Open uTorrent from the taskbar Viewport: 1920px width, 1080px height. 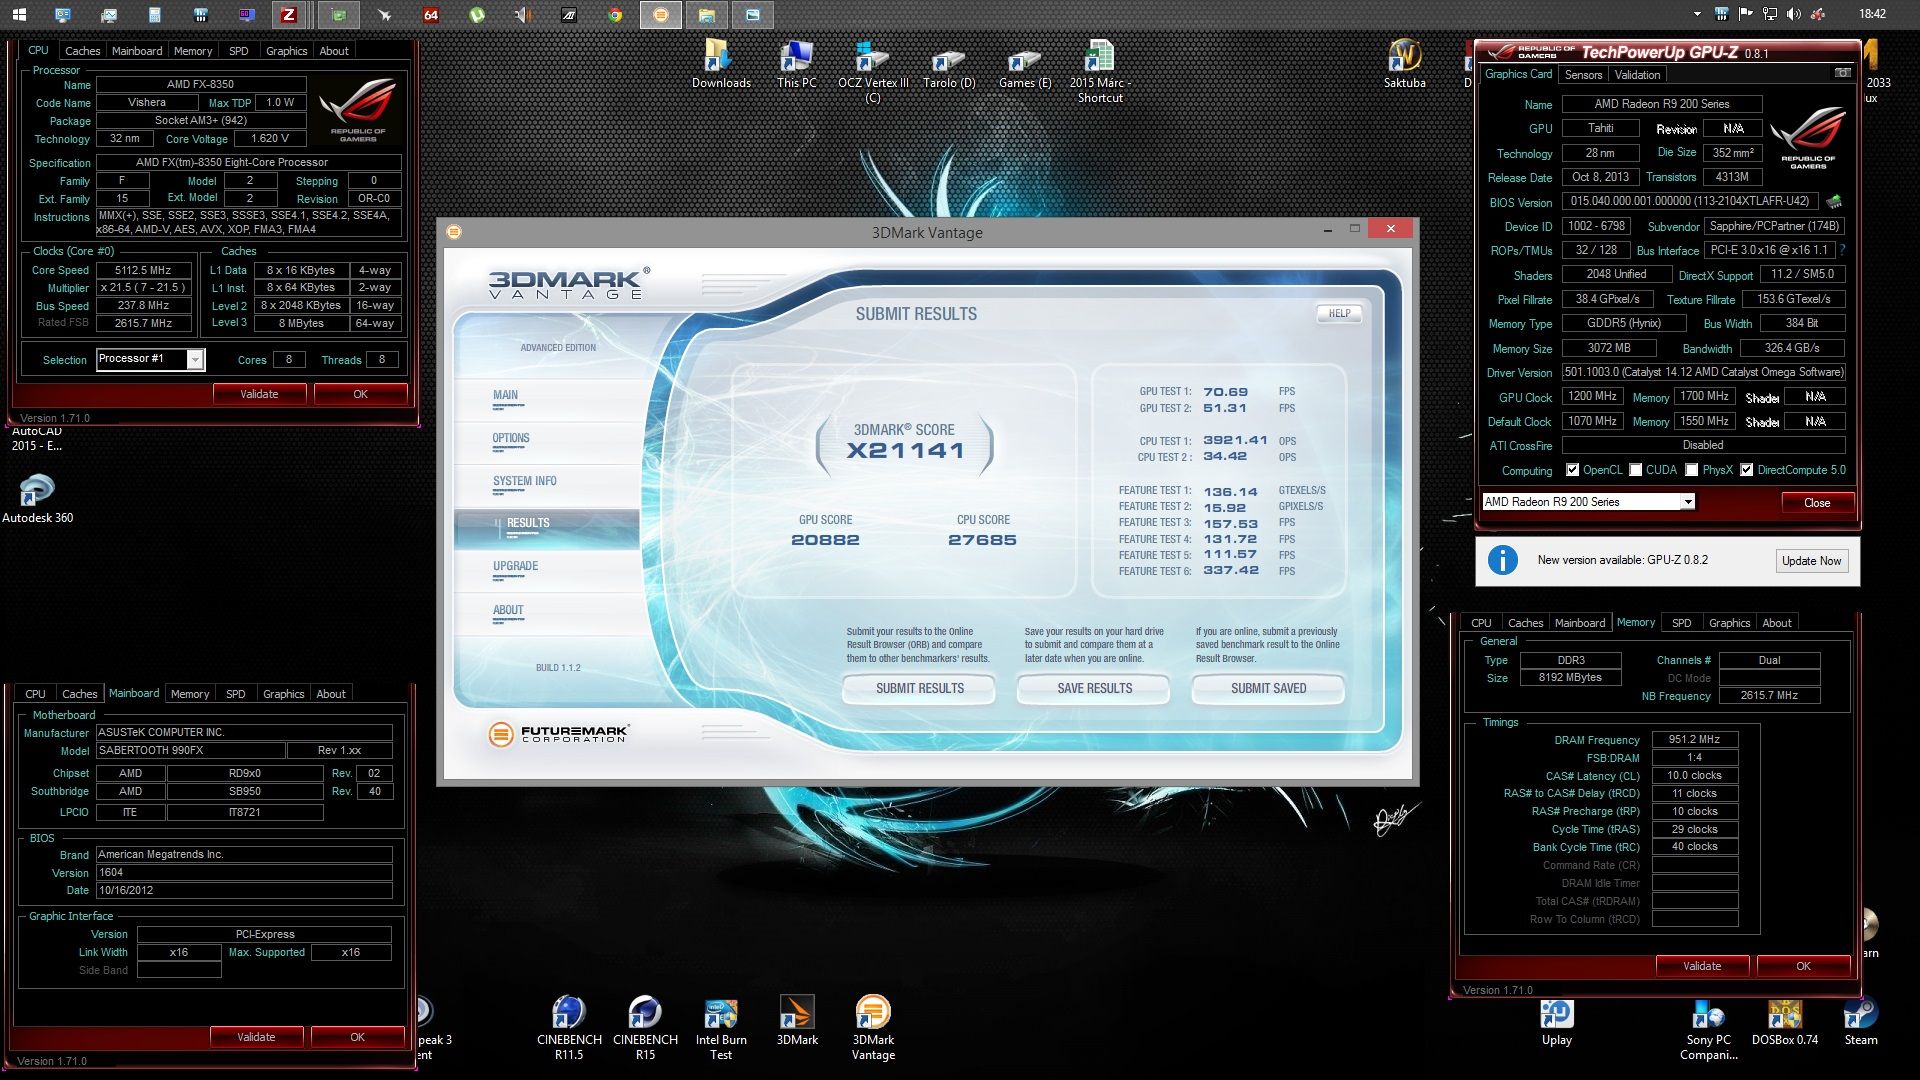477,14
